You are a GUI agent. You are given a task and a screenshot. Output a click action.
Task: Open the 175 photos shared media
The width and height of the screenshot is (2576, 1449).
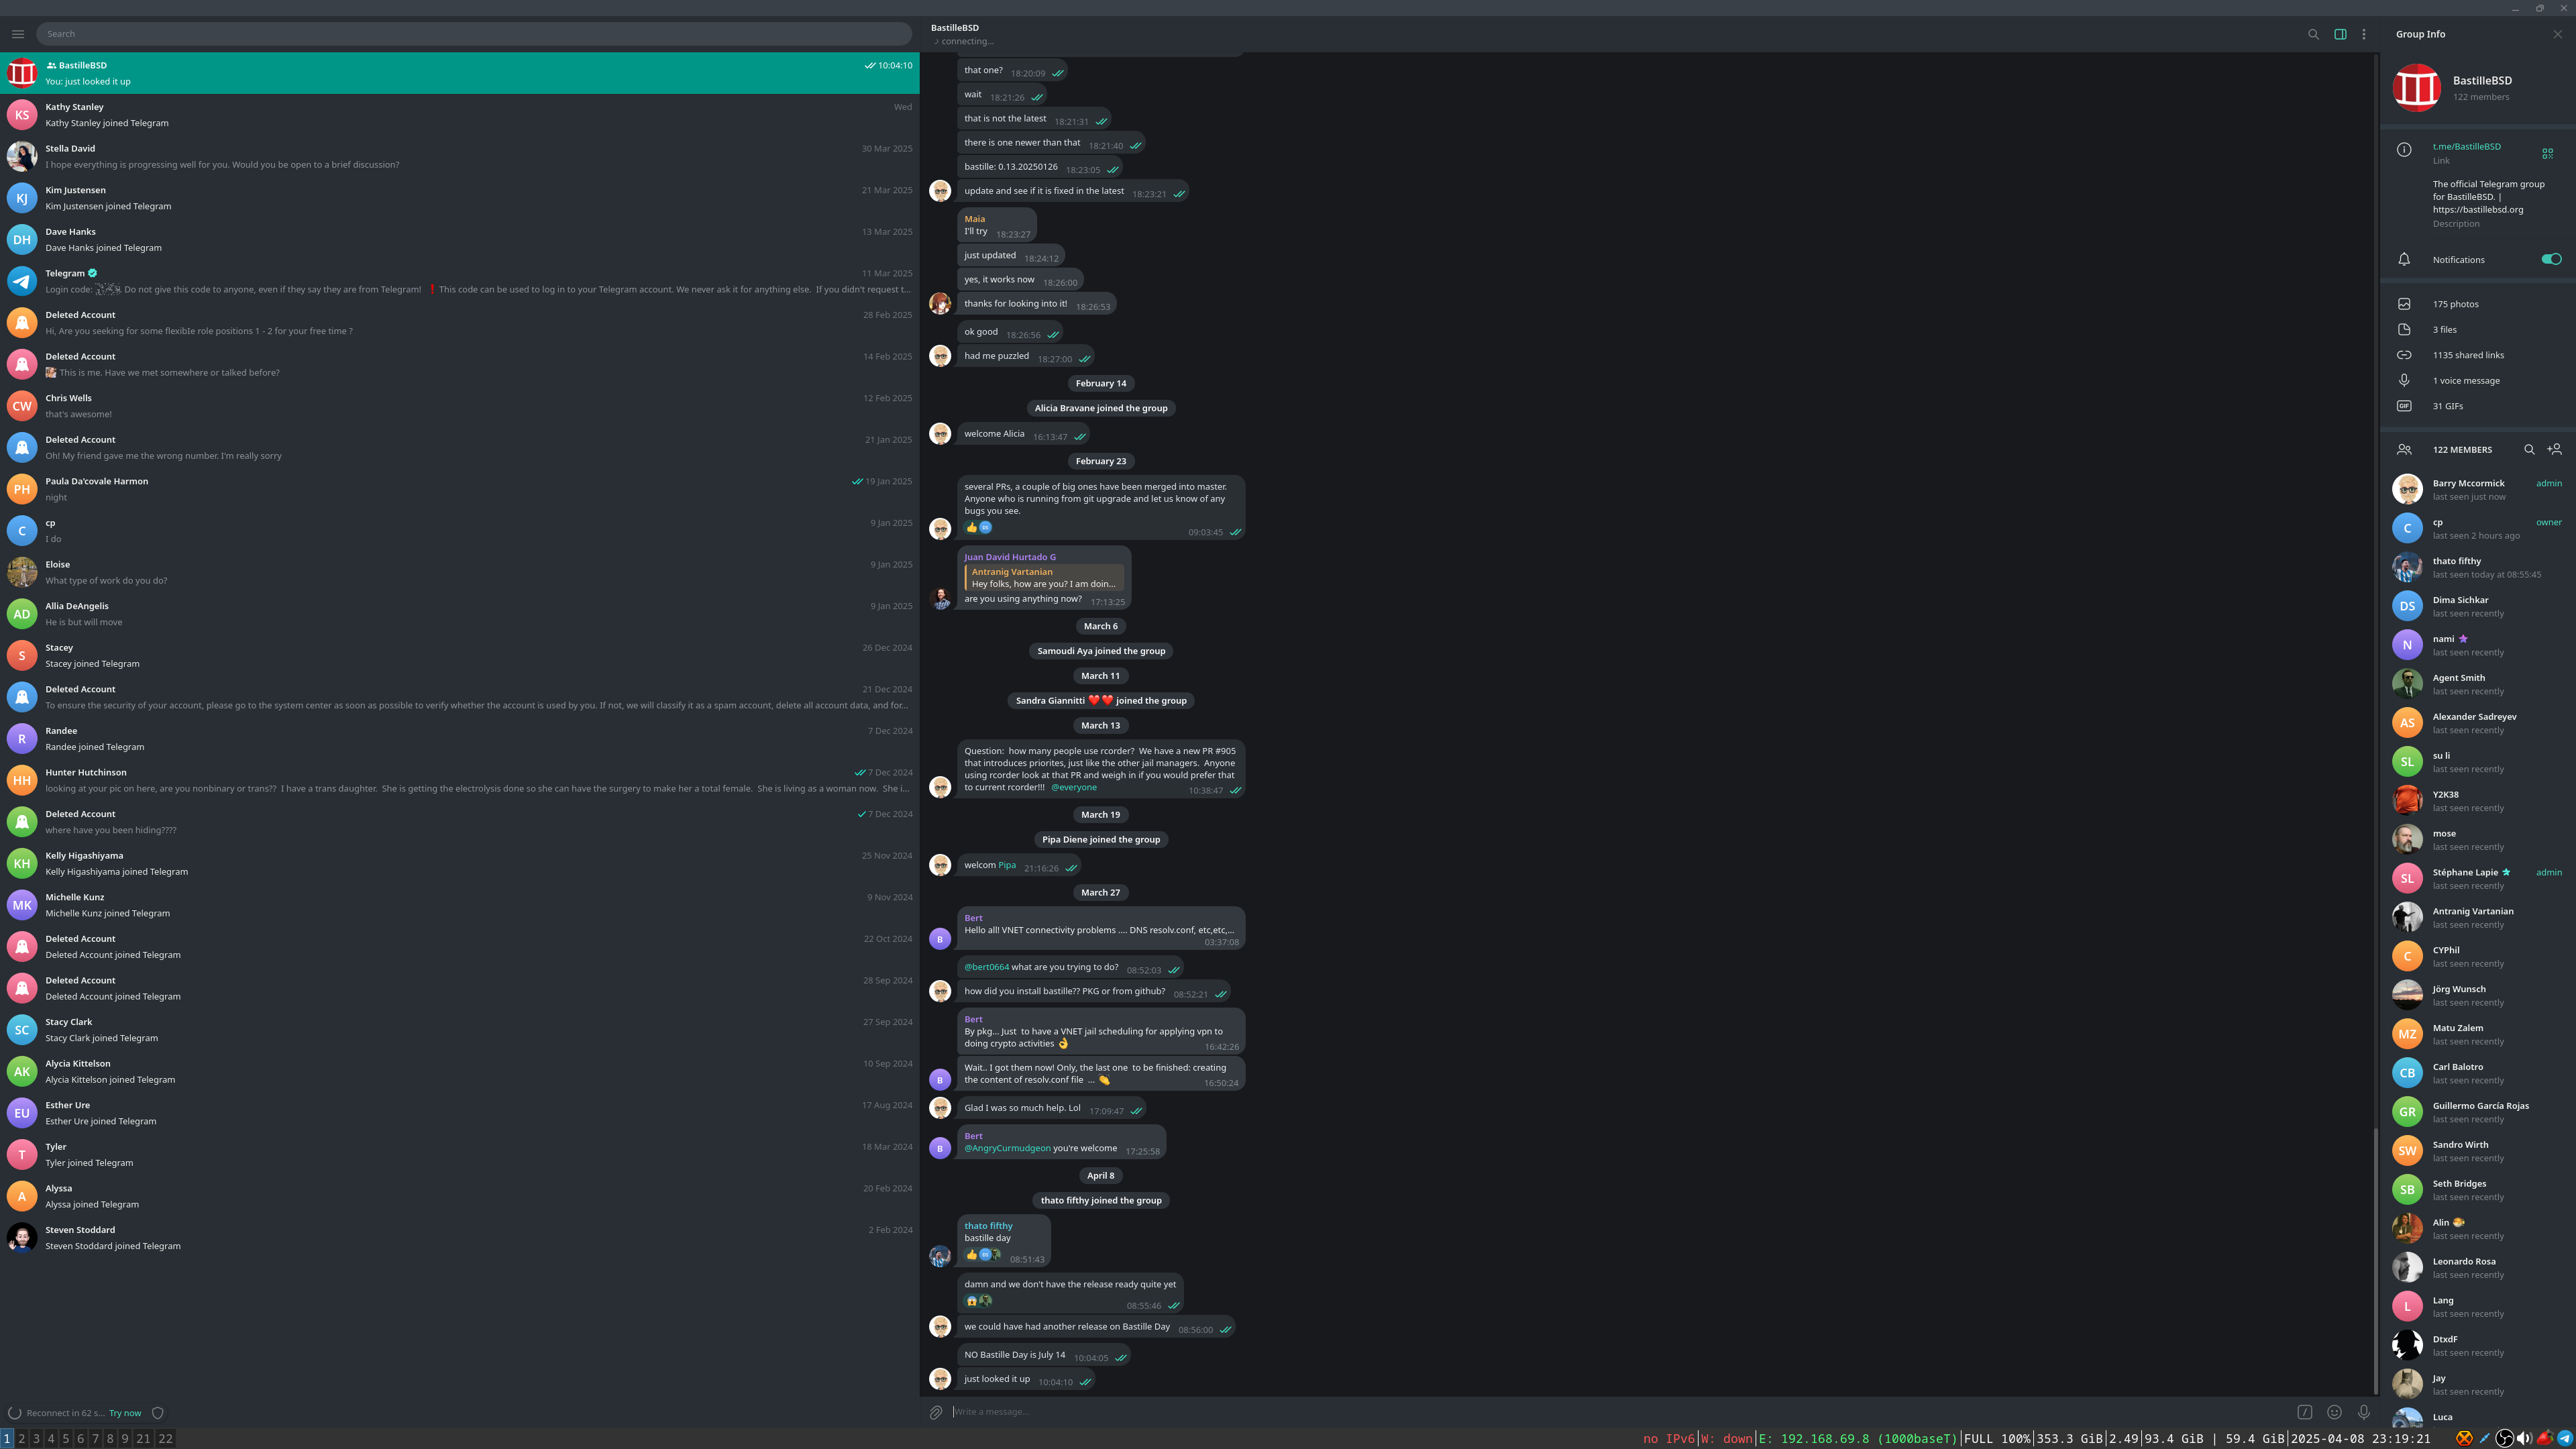click(2478, 304)
